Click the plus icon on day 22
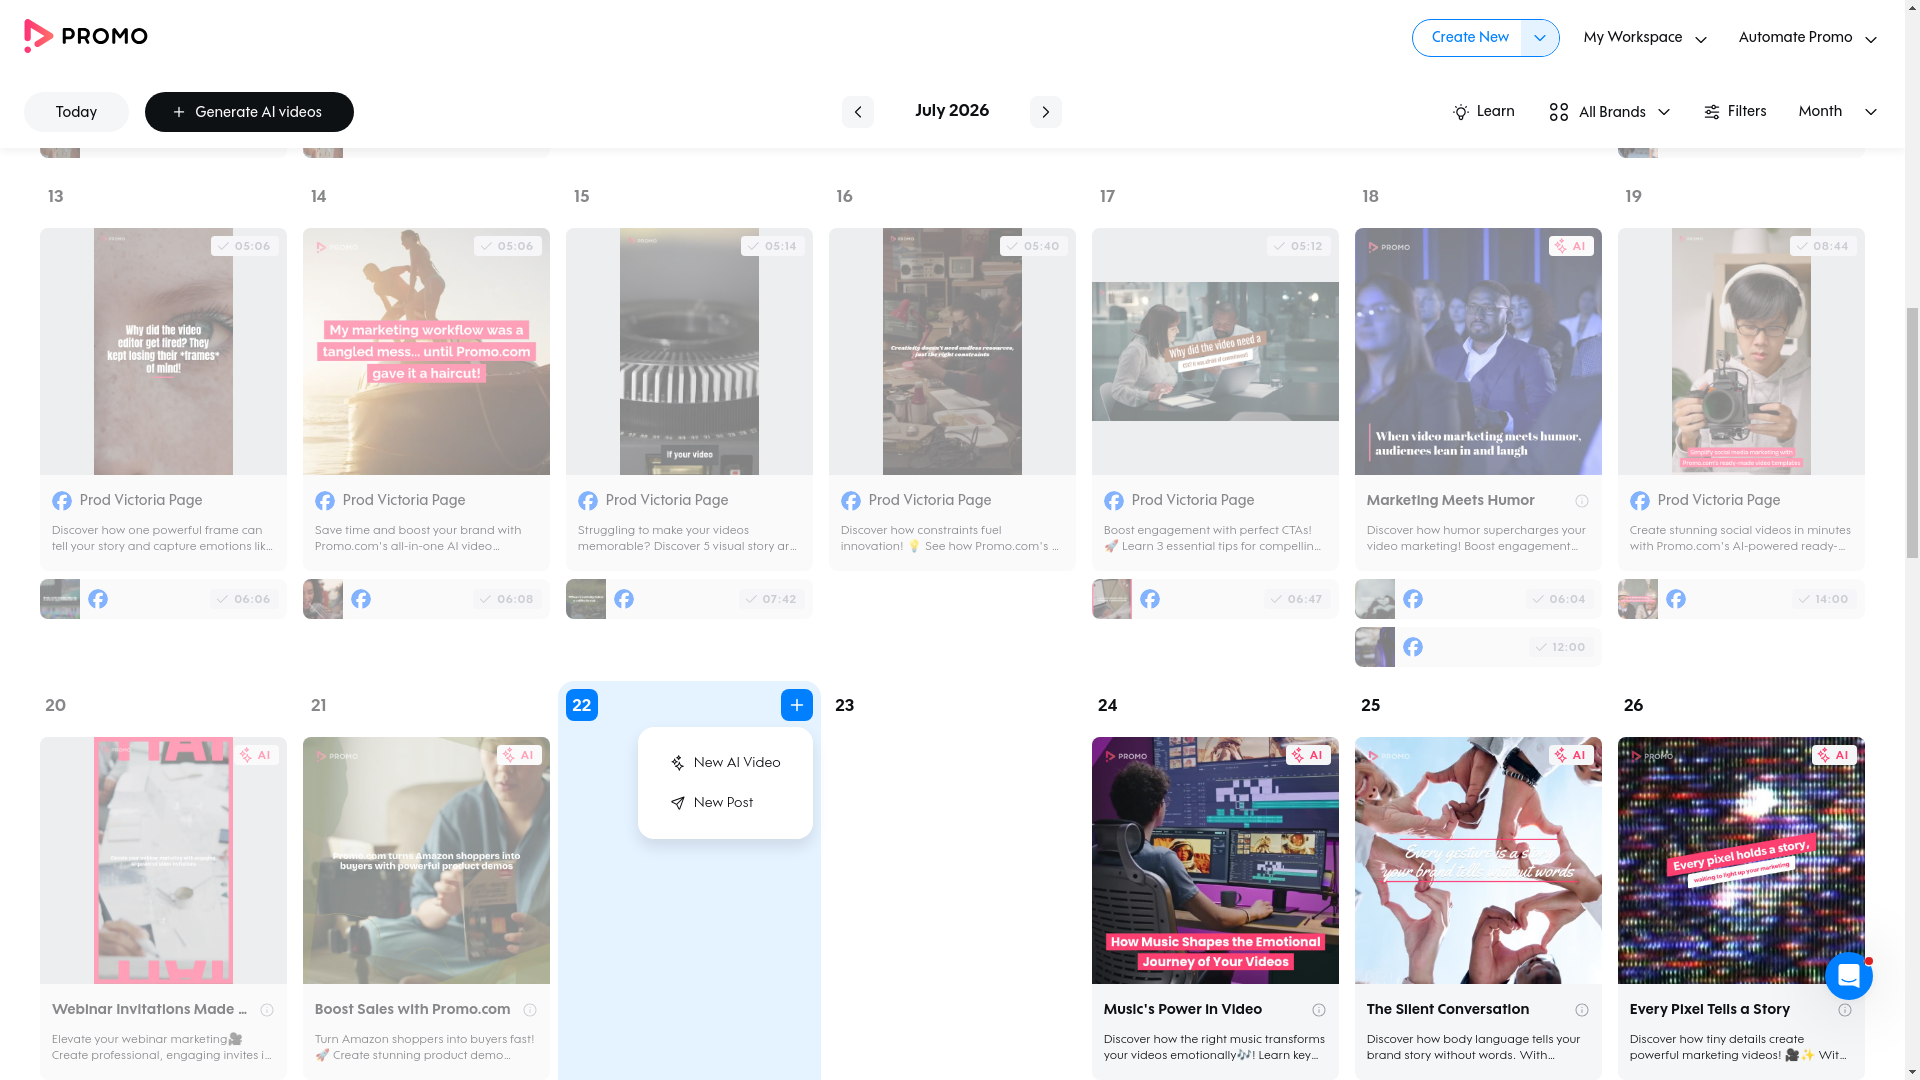The image size is (1920, 1080). (x=796, y=705)
